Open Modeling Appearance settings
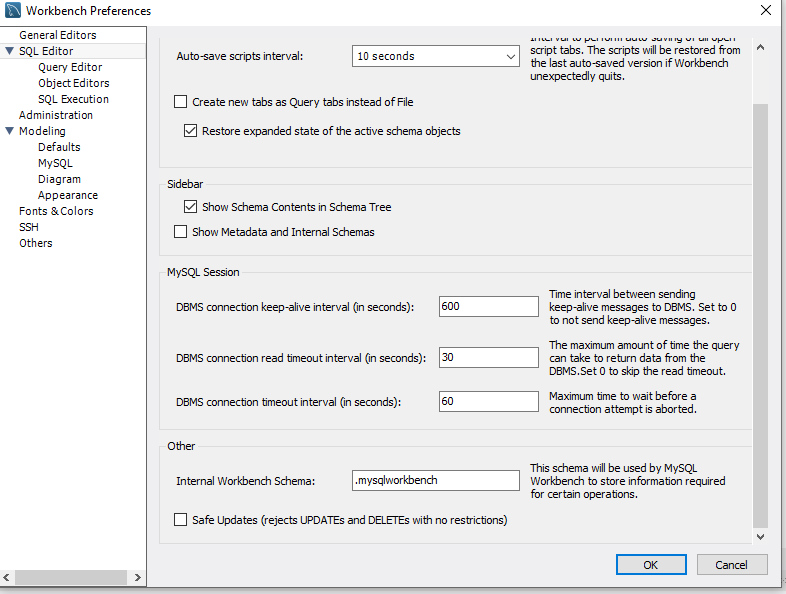786x594 pixels. pyautogui.click(x=68, y=195)
